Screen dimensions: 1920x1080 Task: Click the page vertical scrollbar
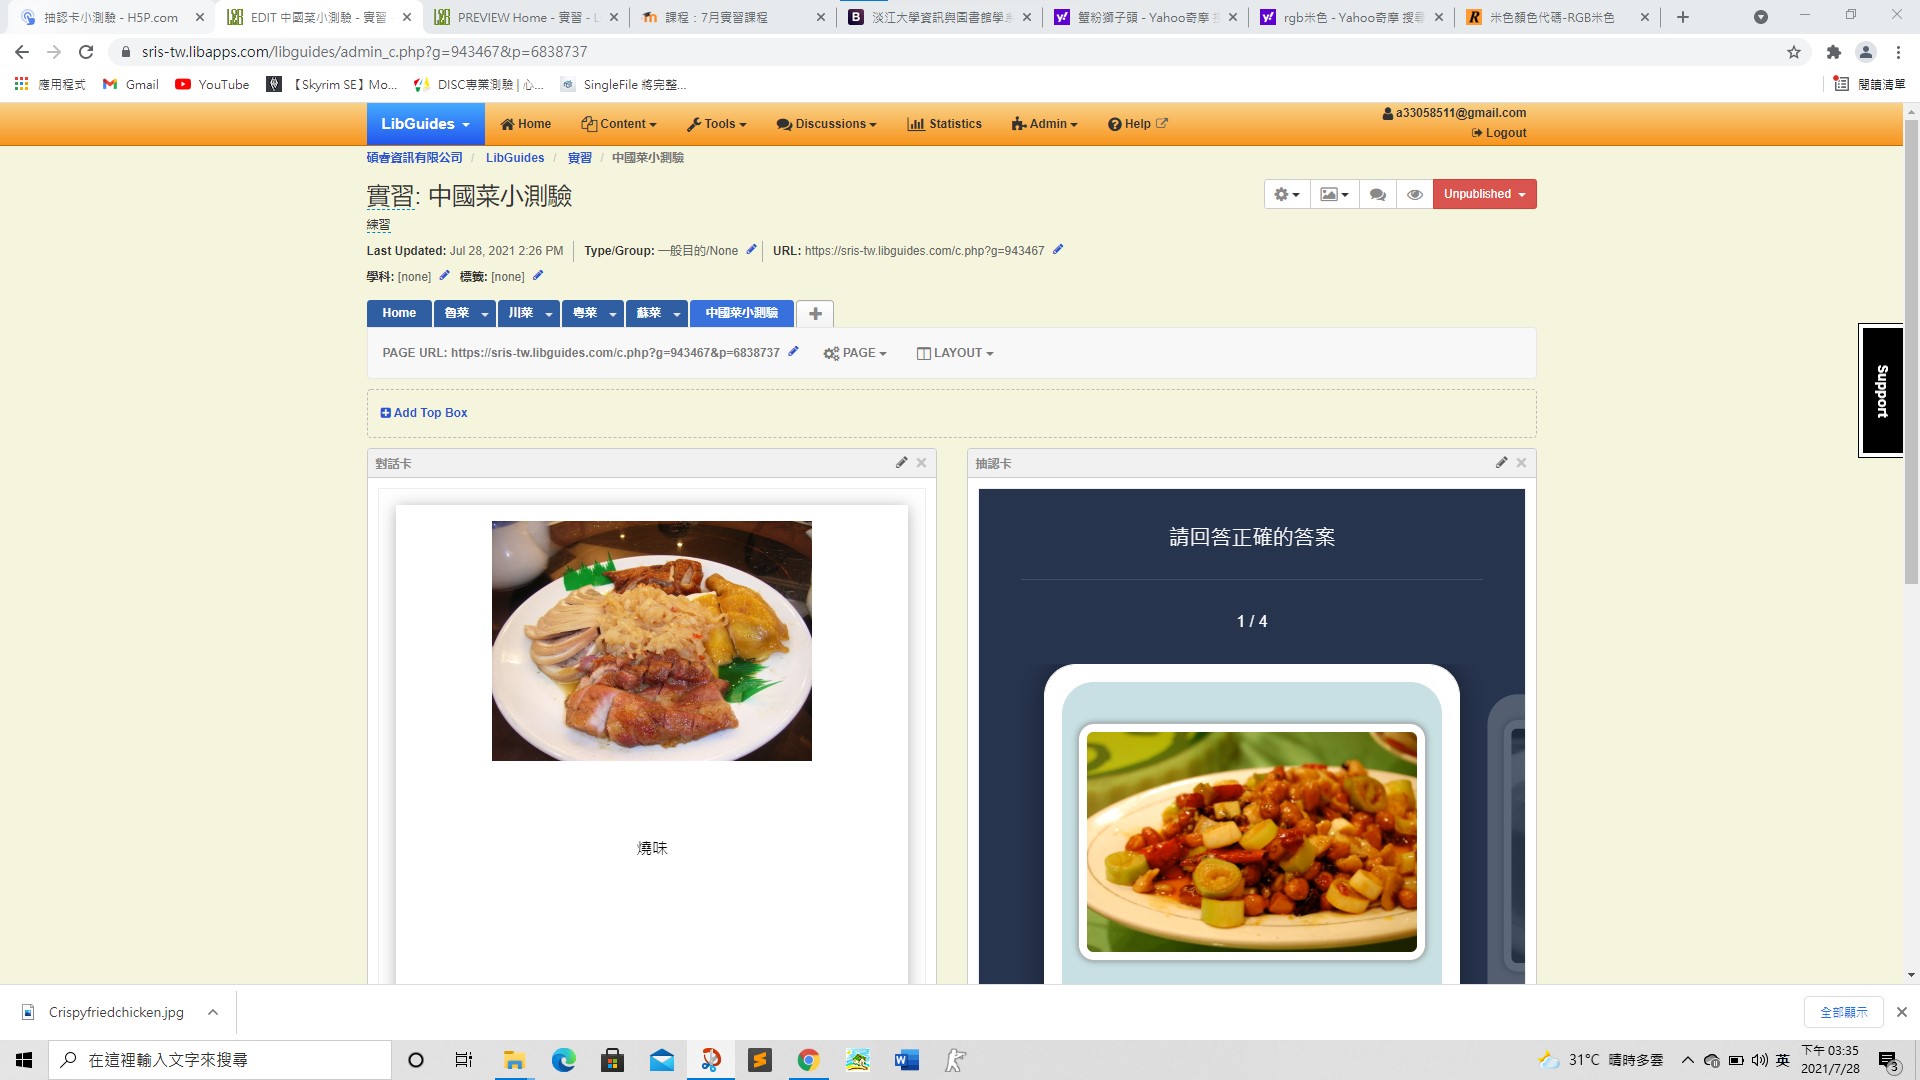click(x=1911, y=350)
